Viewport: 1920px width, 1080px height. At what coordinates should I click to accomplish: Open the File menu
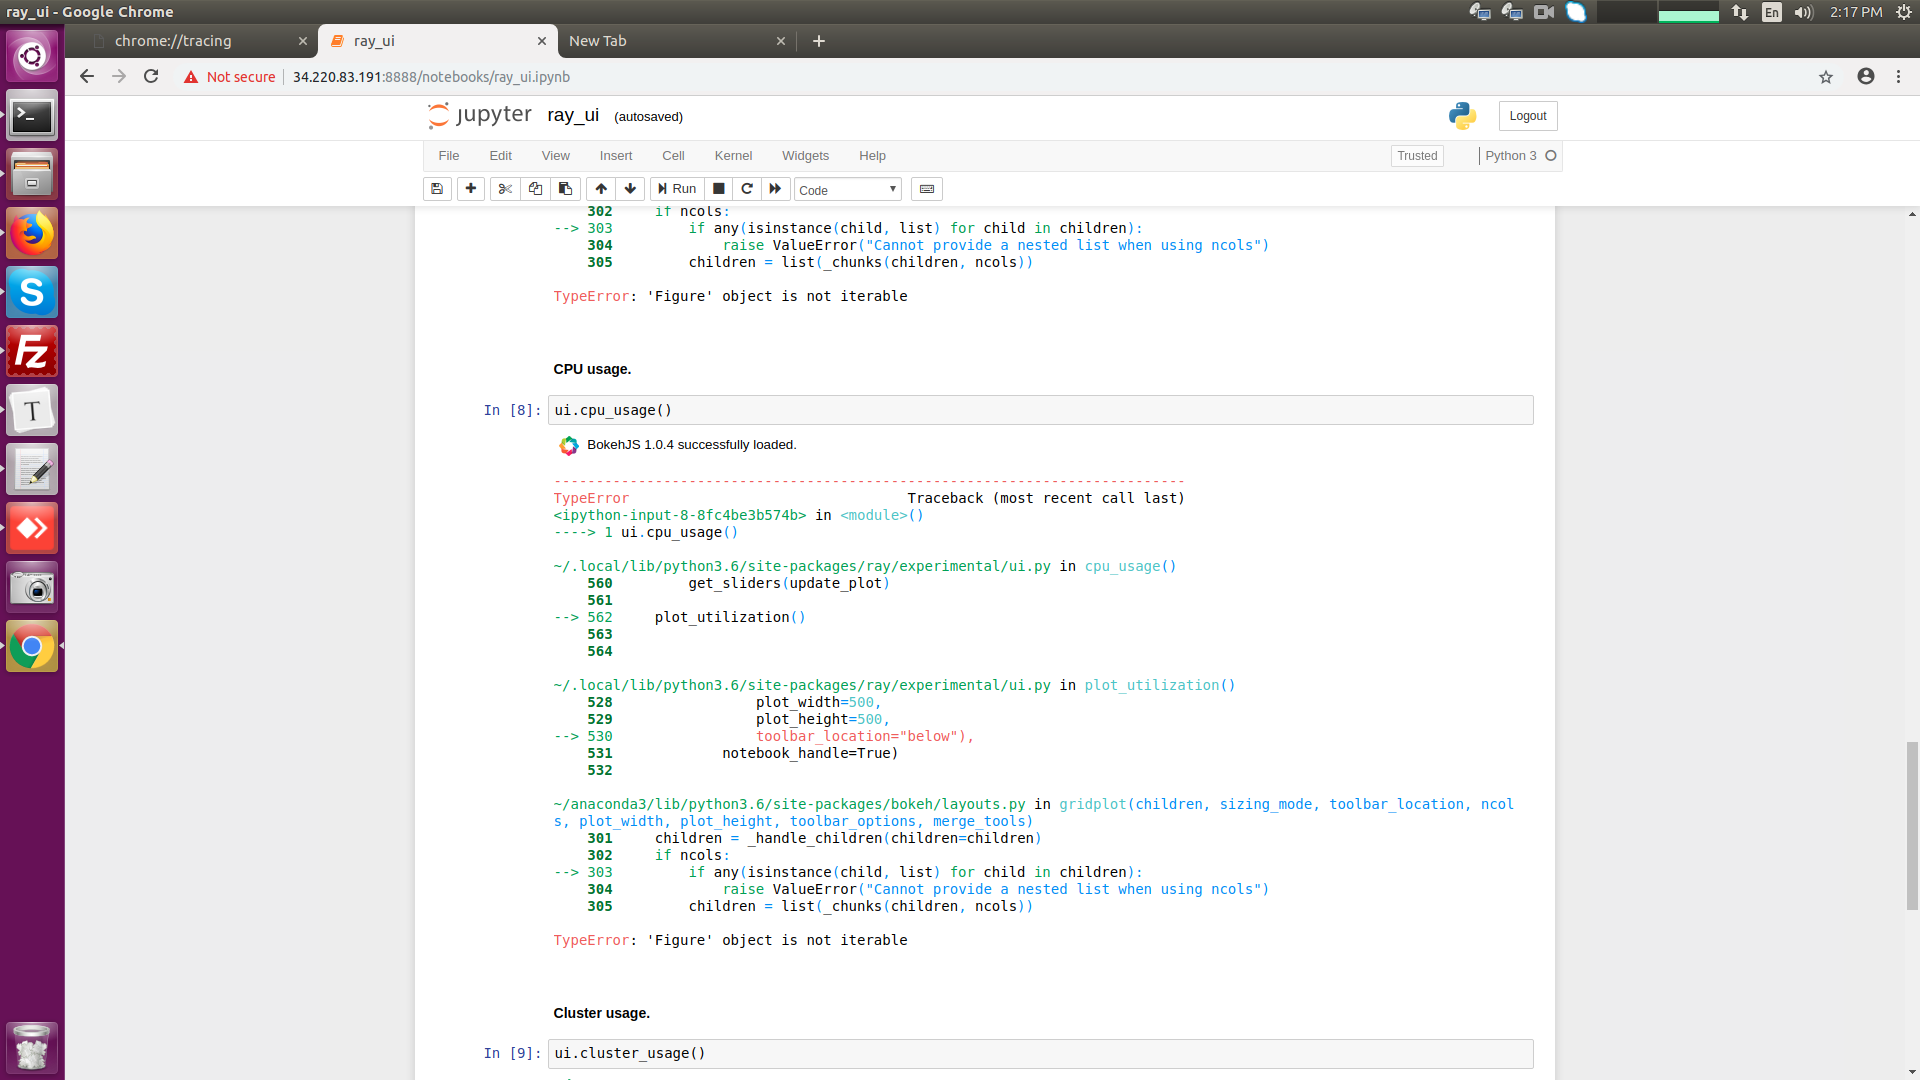449,156
